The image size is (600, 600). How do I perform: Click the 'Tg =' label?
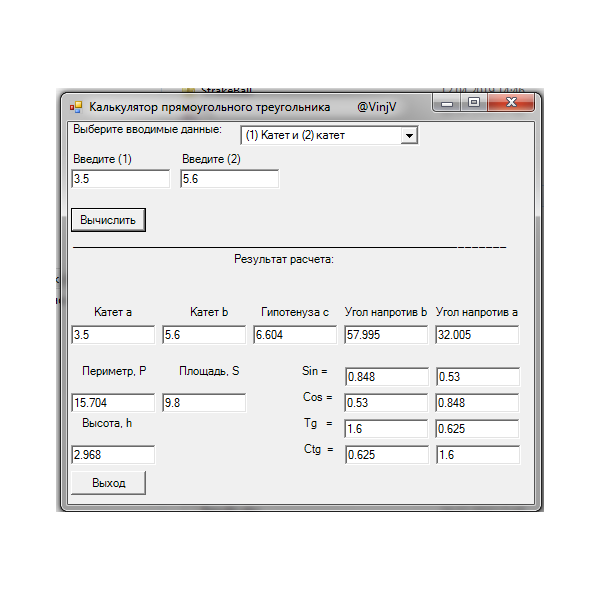(x=318, y=423)
